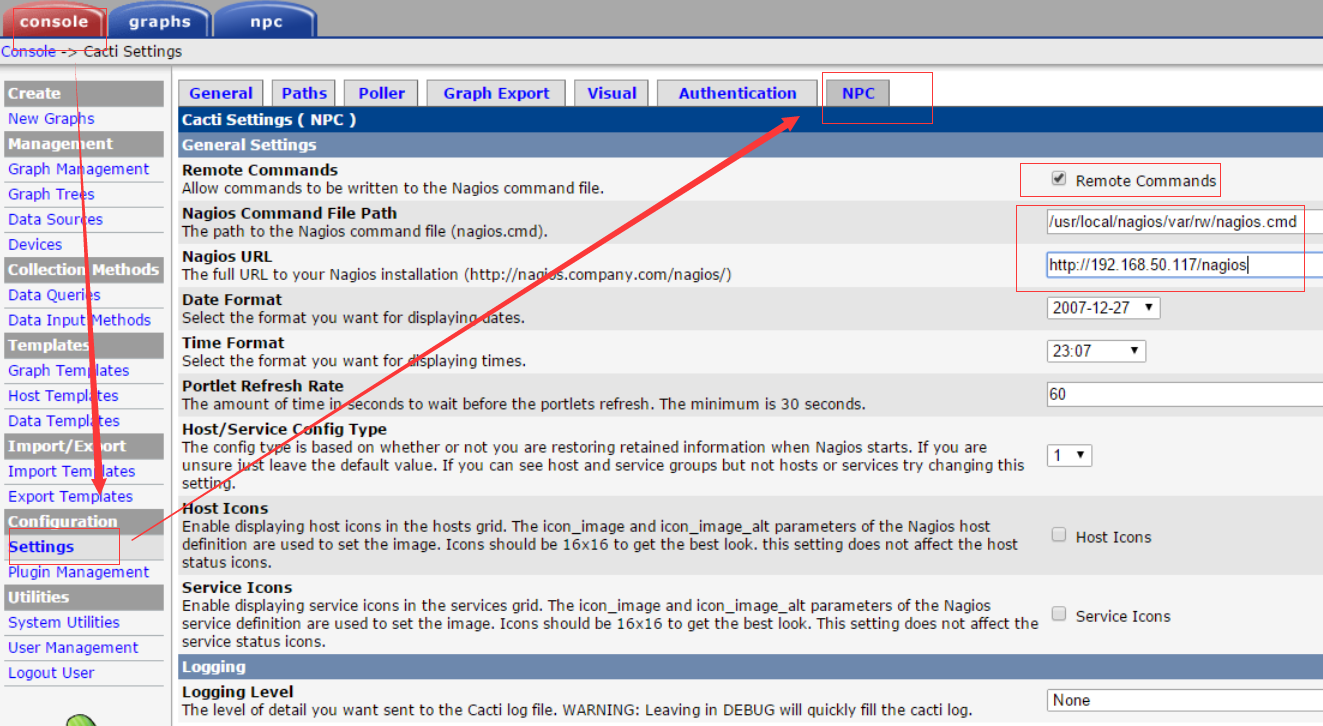Open the graphs top tab
This screenshot has width=1323, height=726.
click(159, 20)
